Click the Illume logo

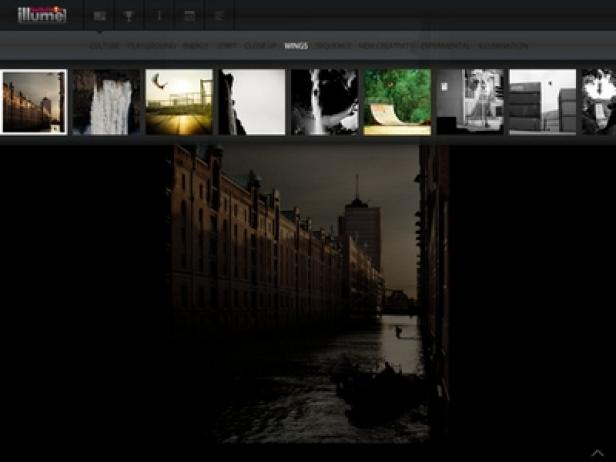click(42, 15)
